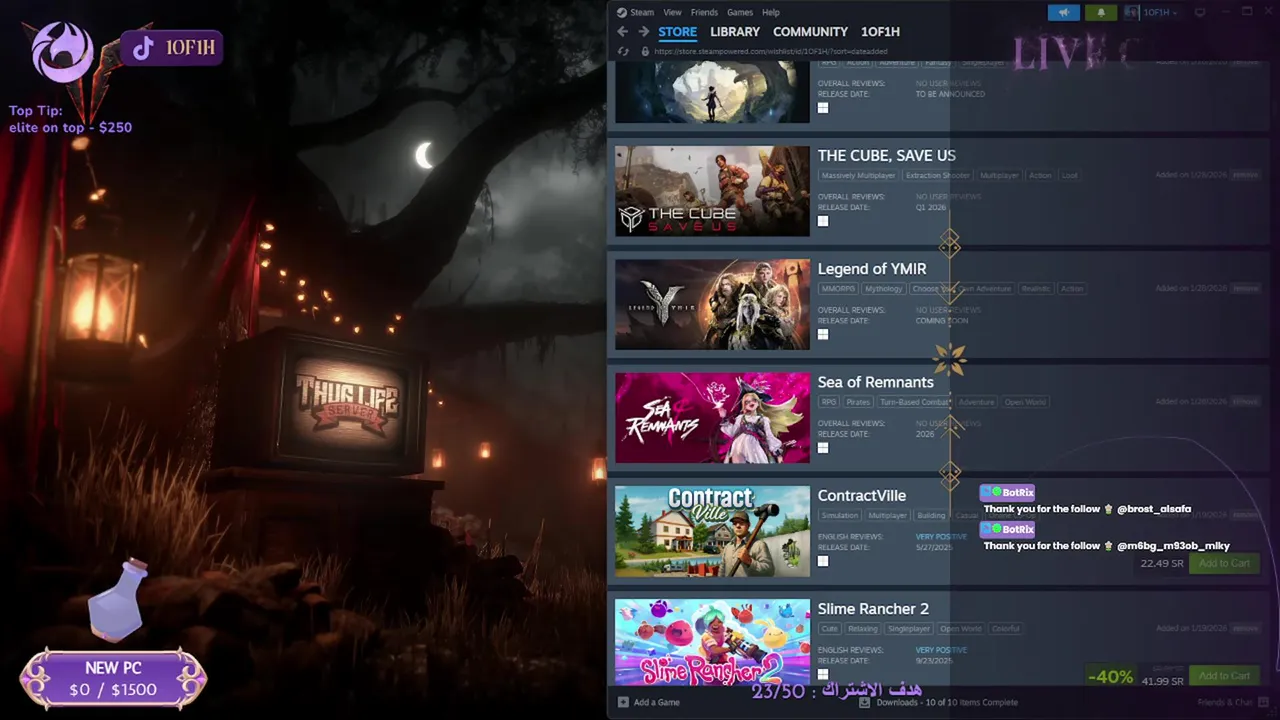Open the Steam logo menu

tap(635, 12)
